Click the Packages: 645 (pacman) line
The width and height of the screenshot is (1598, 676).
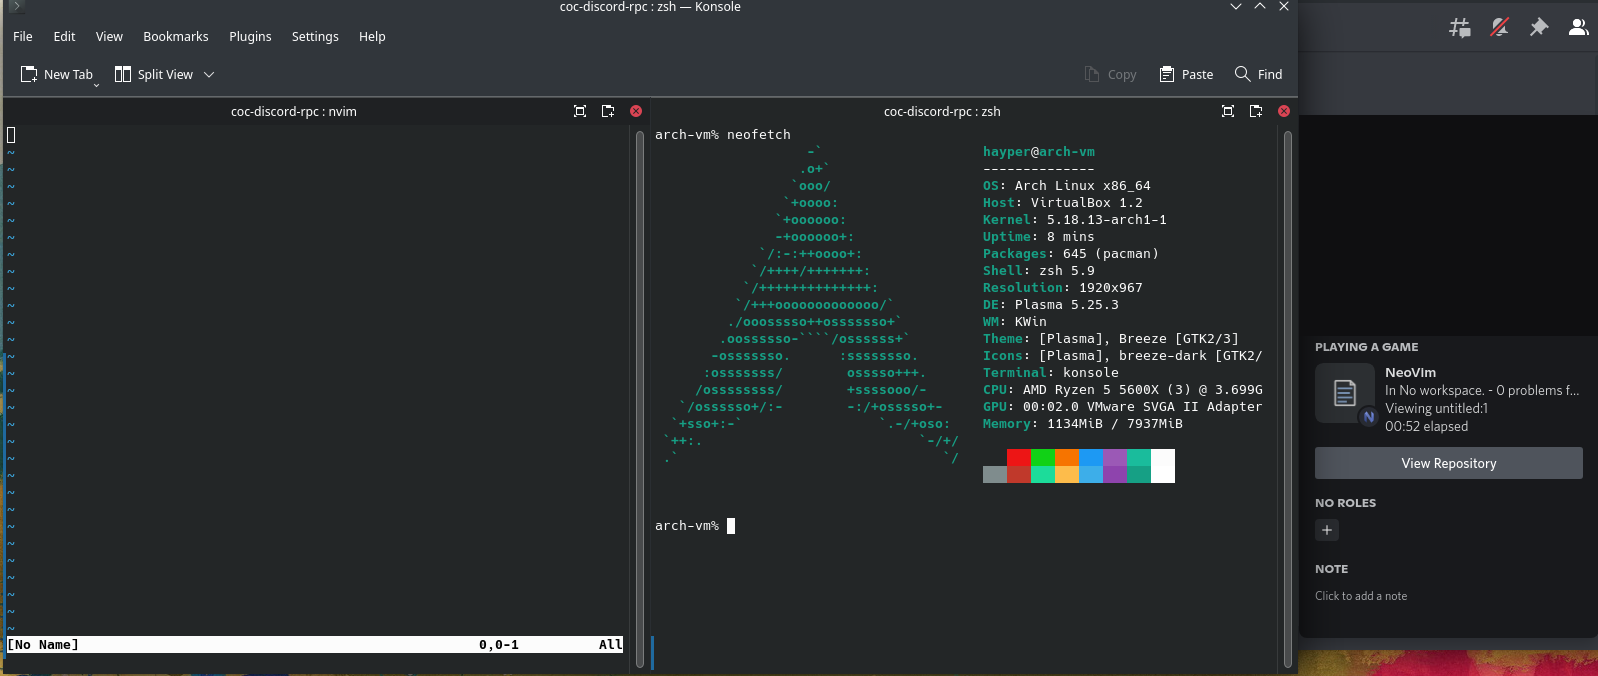1071,254
